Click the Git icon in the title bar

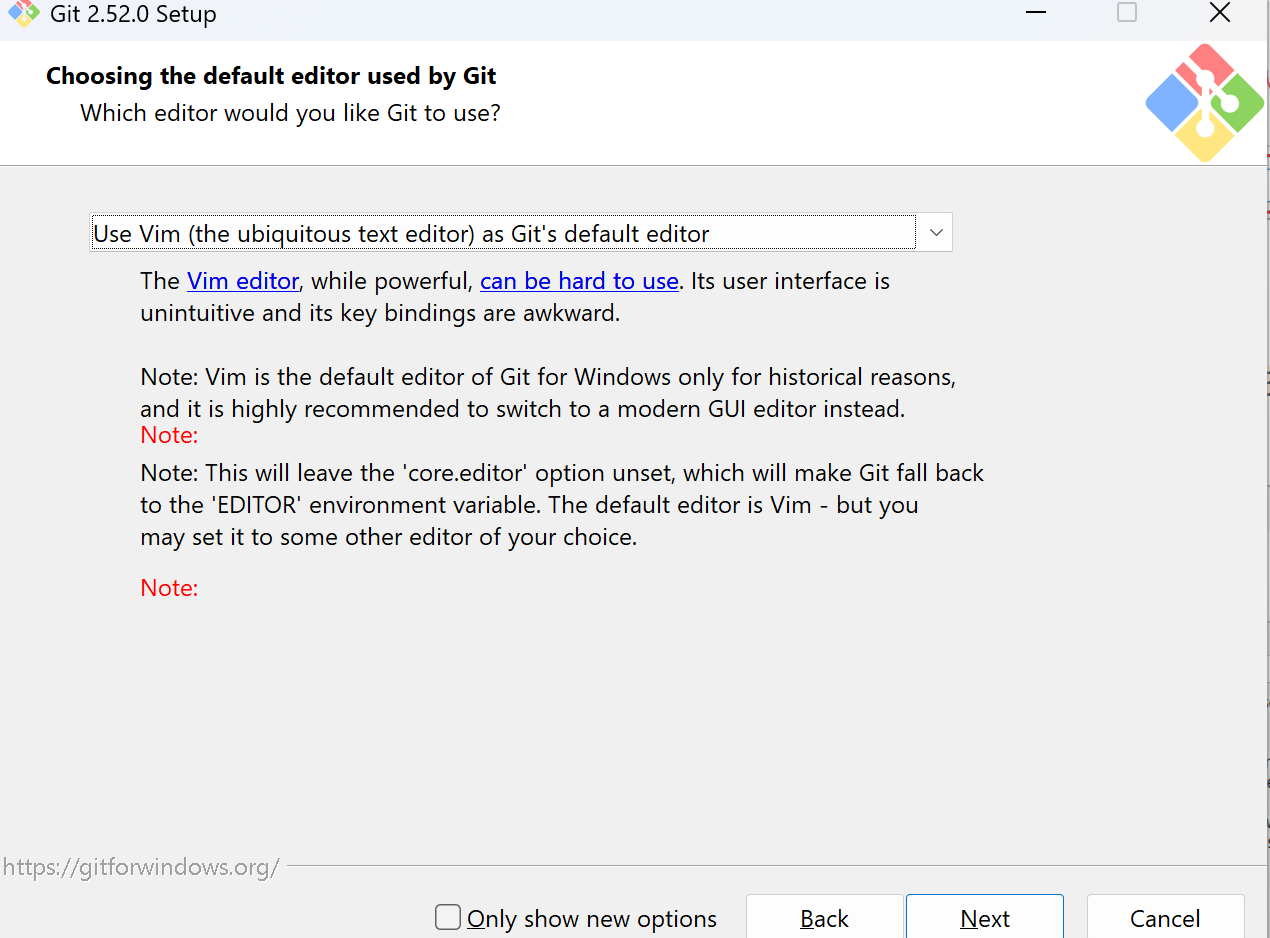pos(23,14)
